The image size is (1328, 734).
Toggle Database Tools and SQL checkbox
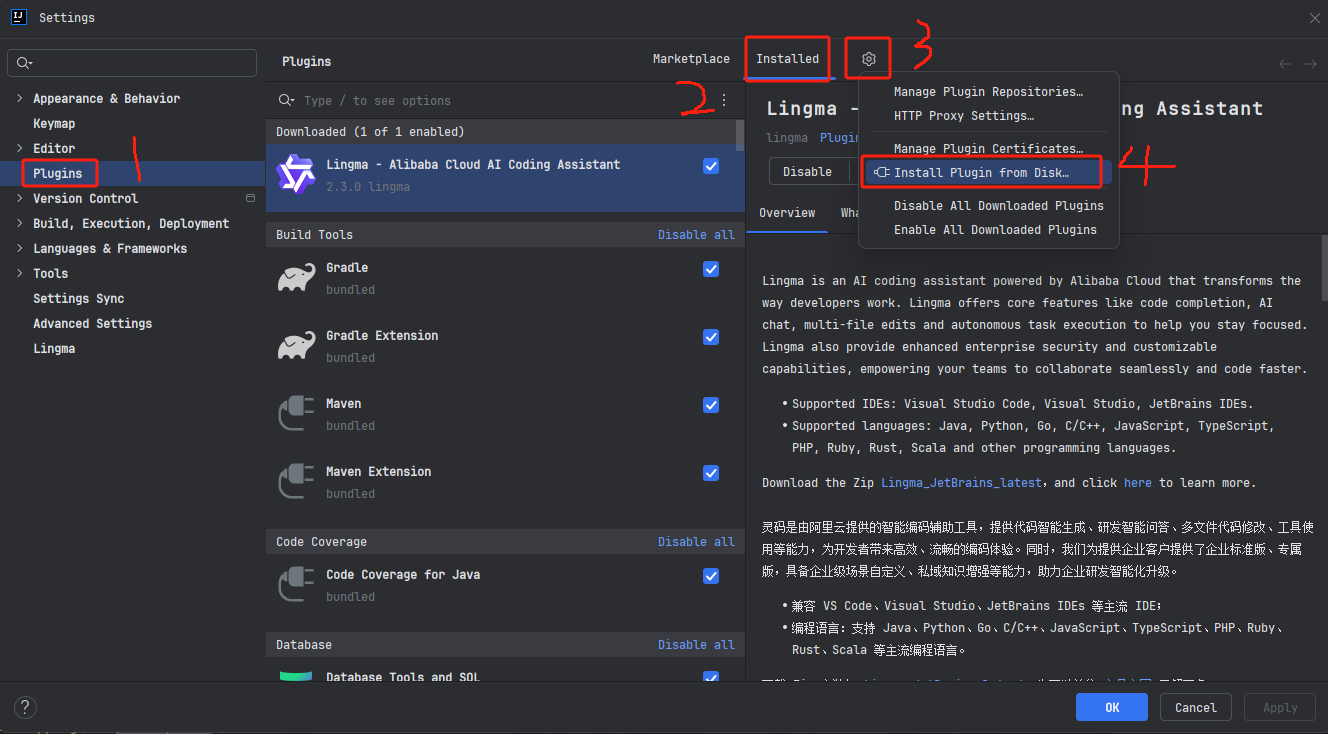pos(711,678)
